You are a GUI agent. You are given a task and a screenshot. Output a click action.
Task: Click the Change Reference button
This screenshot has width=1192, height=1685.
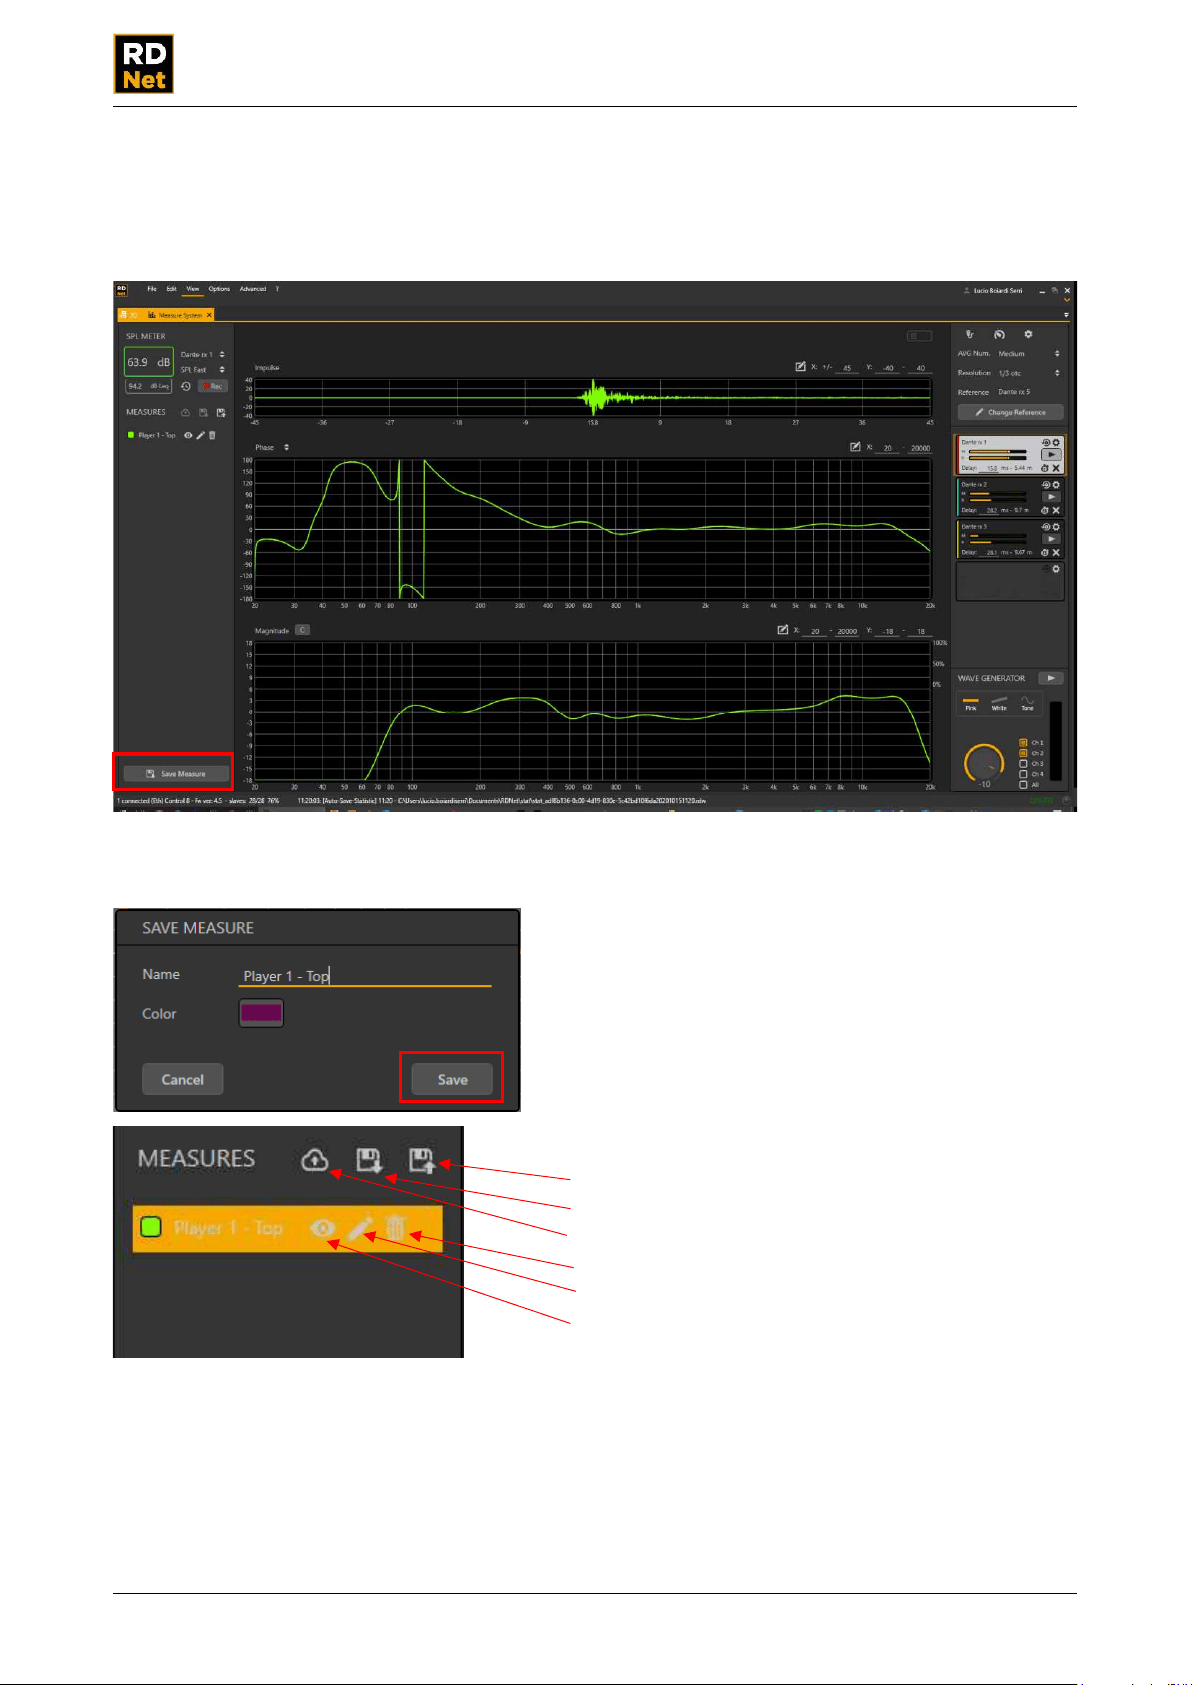tap(1011, 412)
